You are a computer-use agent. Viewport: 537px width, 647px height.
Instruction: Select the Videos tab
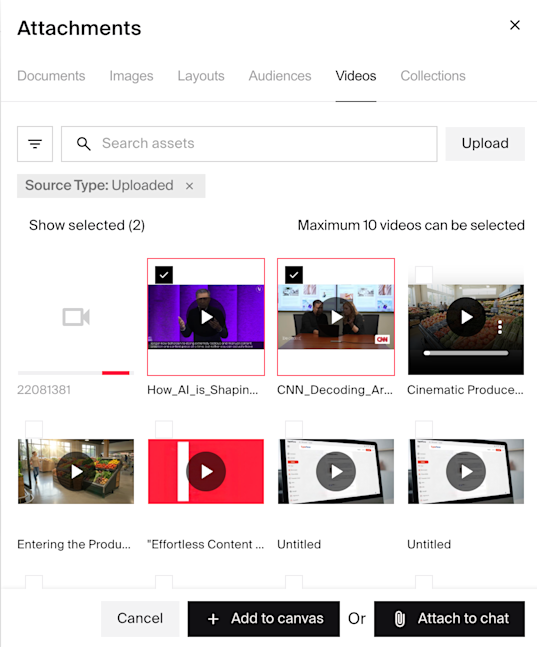click(356, 76)
